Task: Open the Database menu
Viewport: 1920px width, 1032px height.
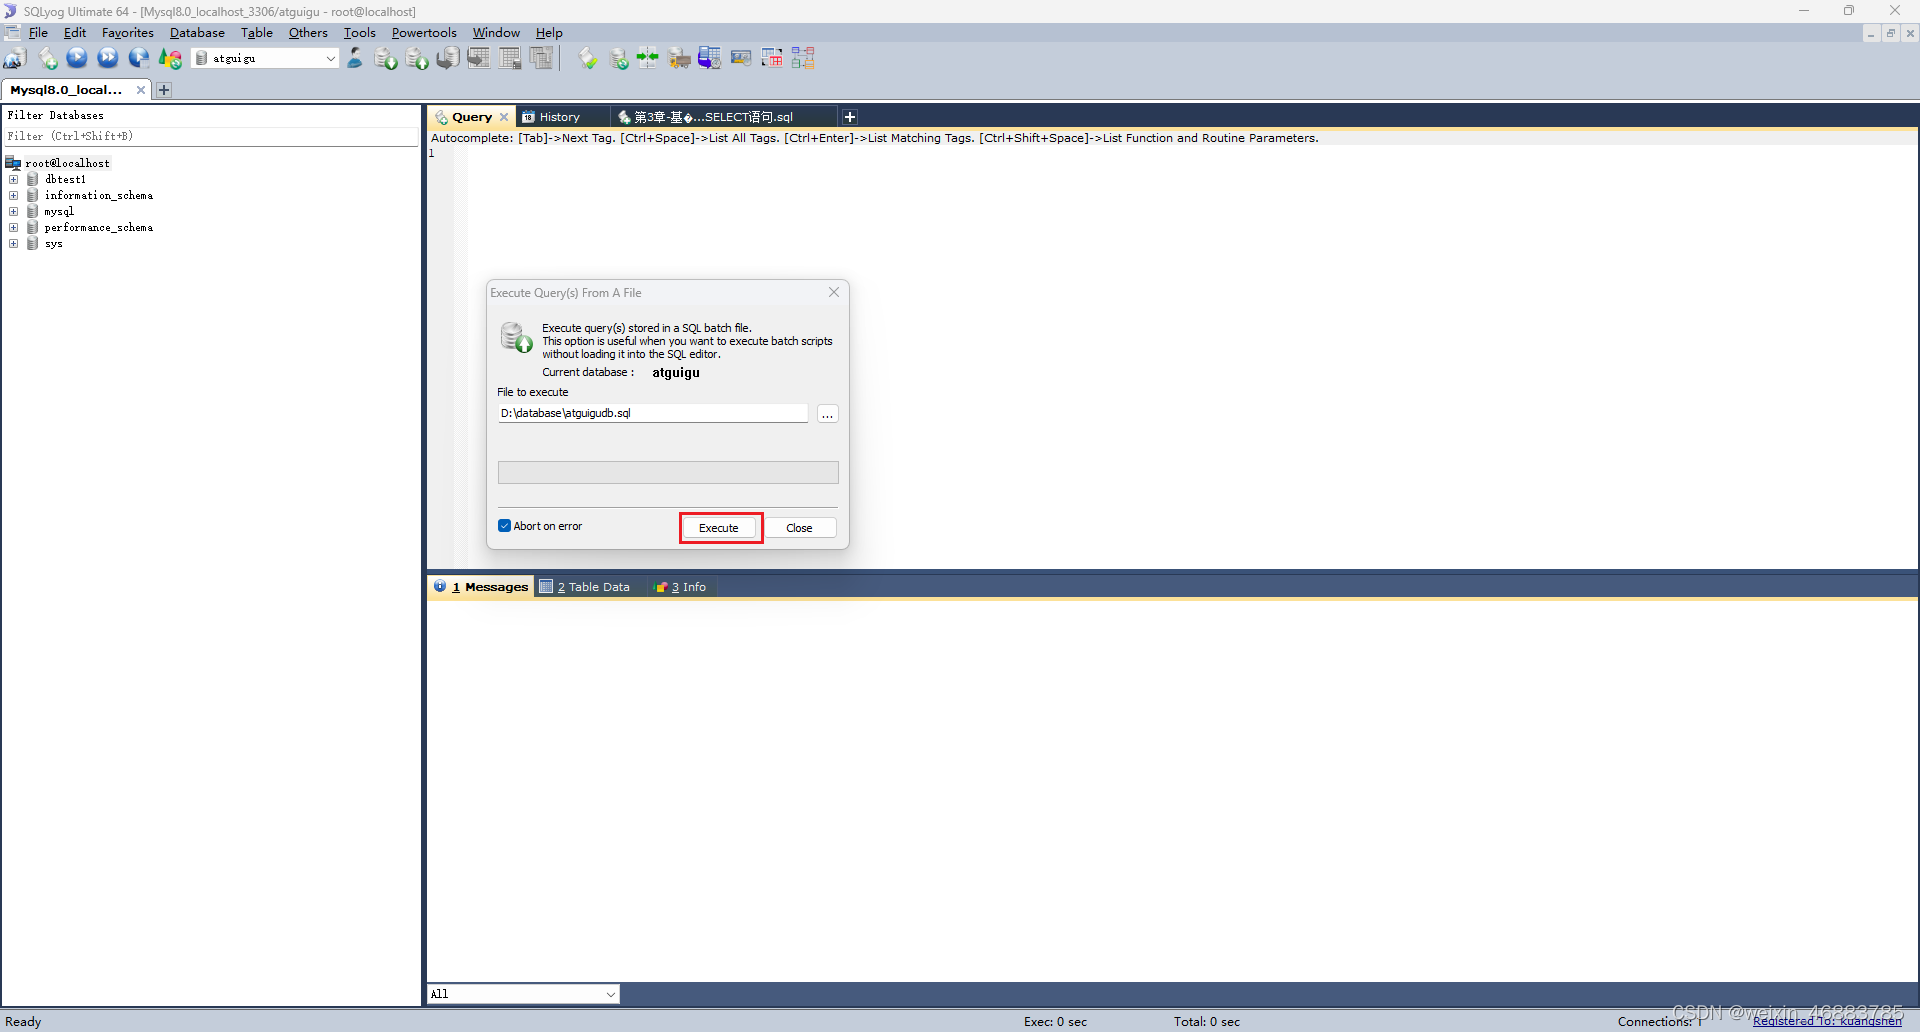Action: [197, 33]
